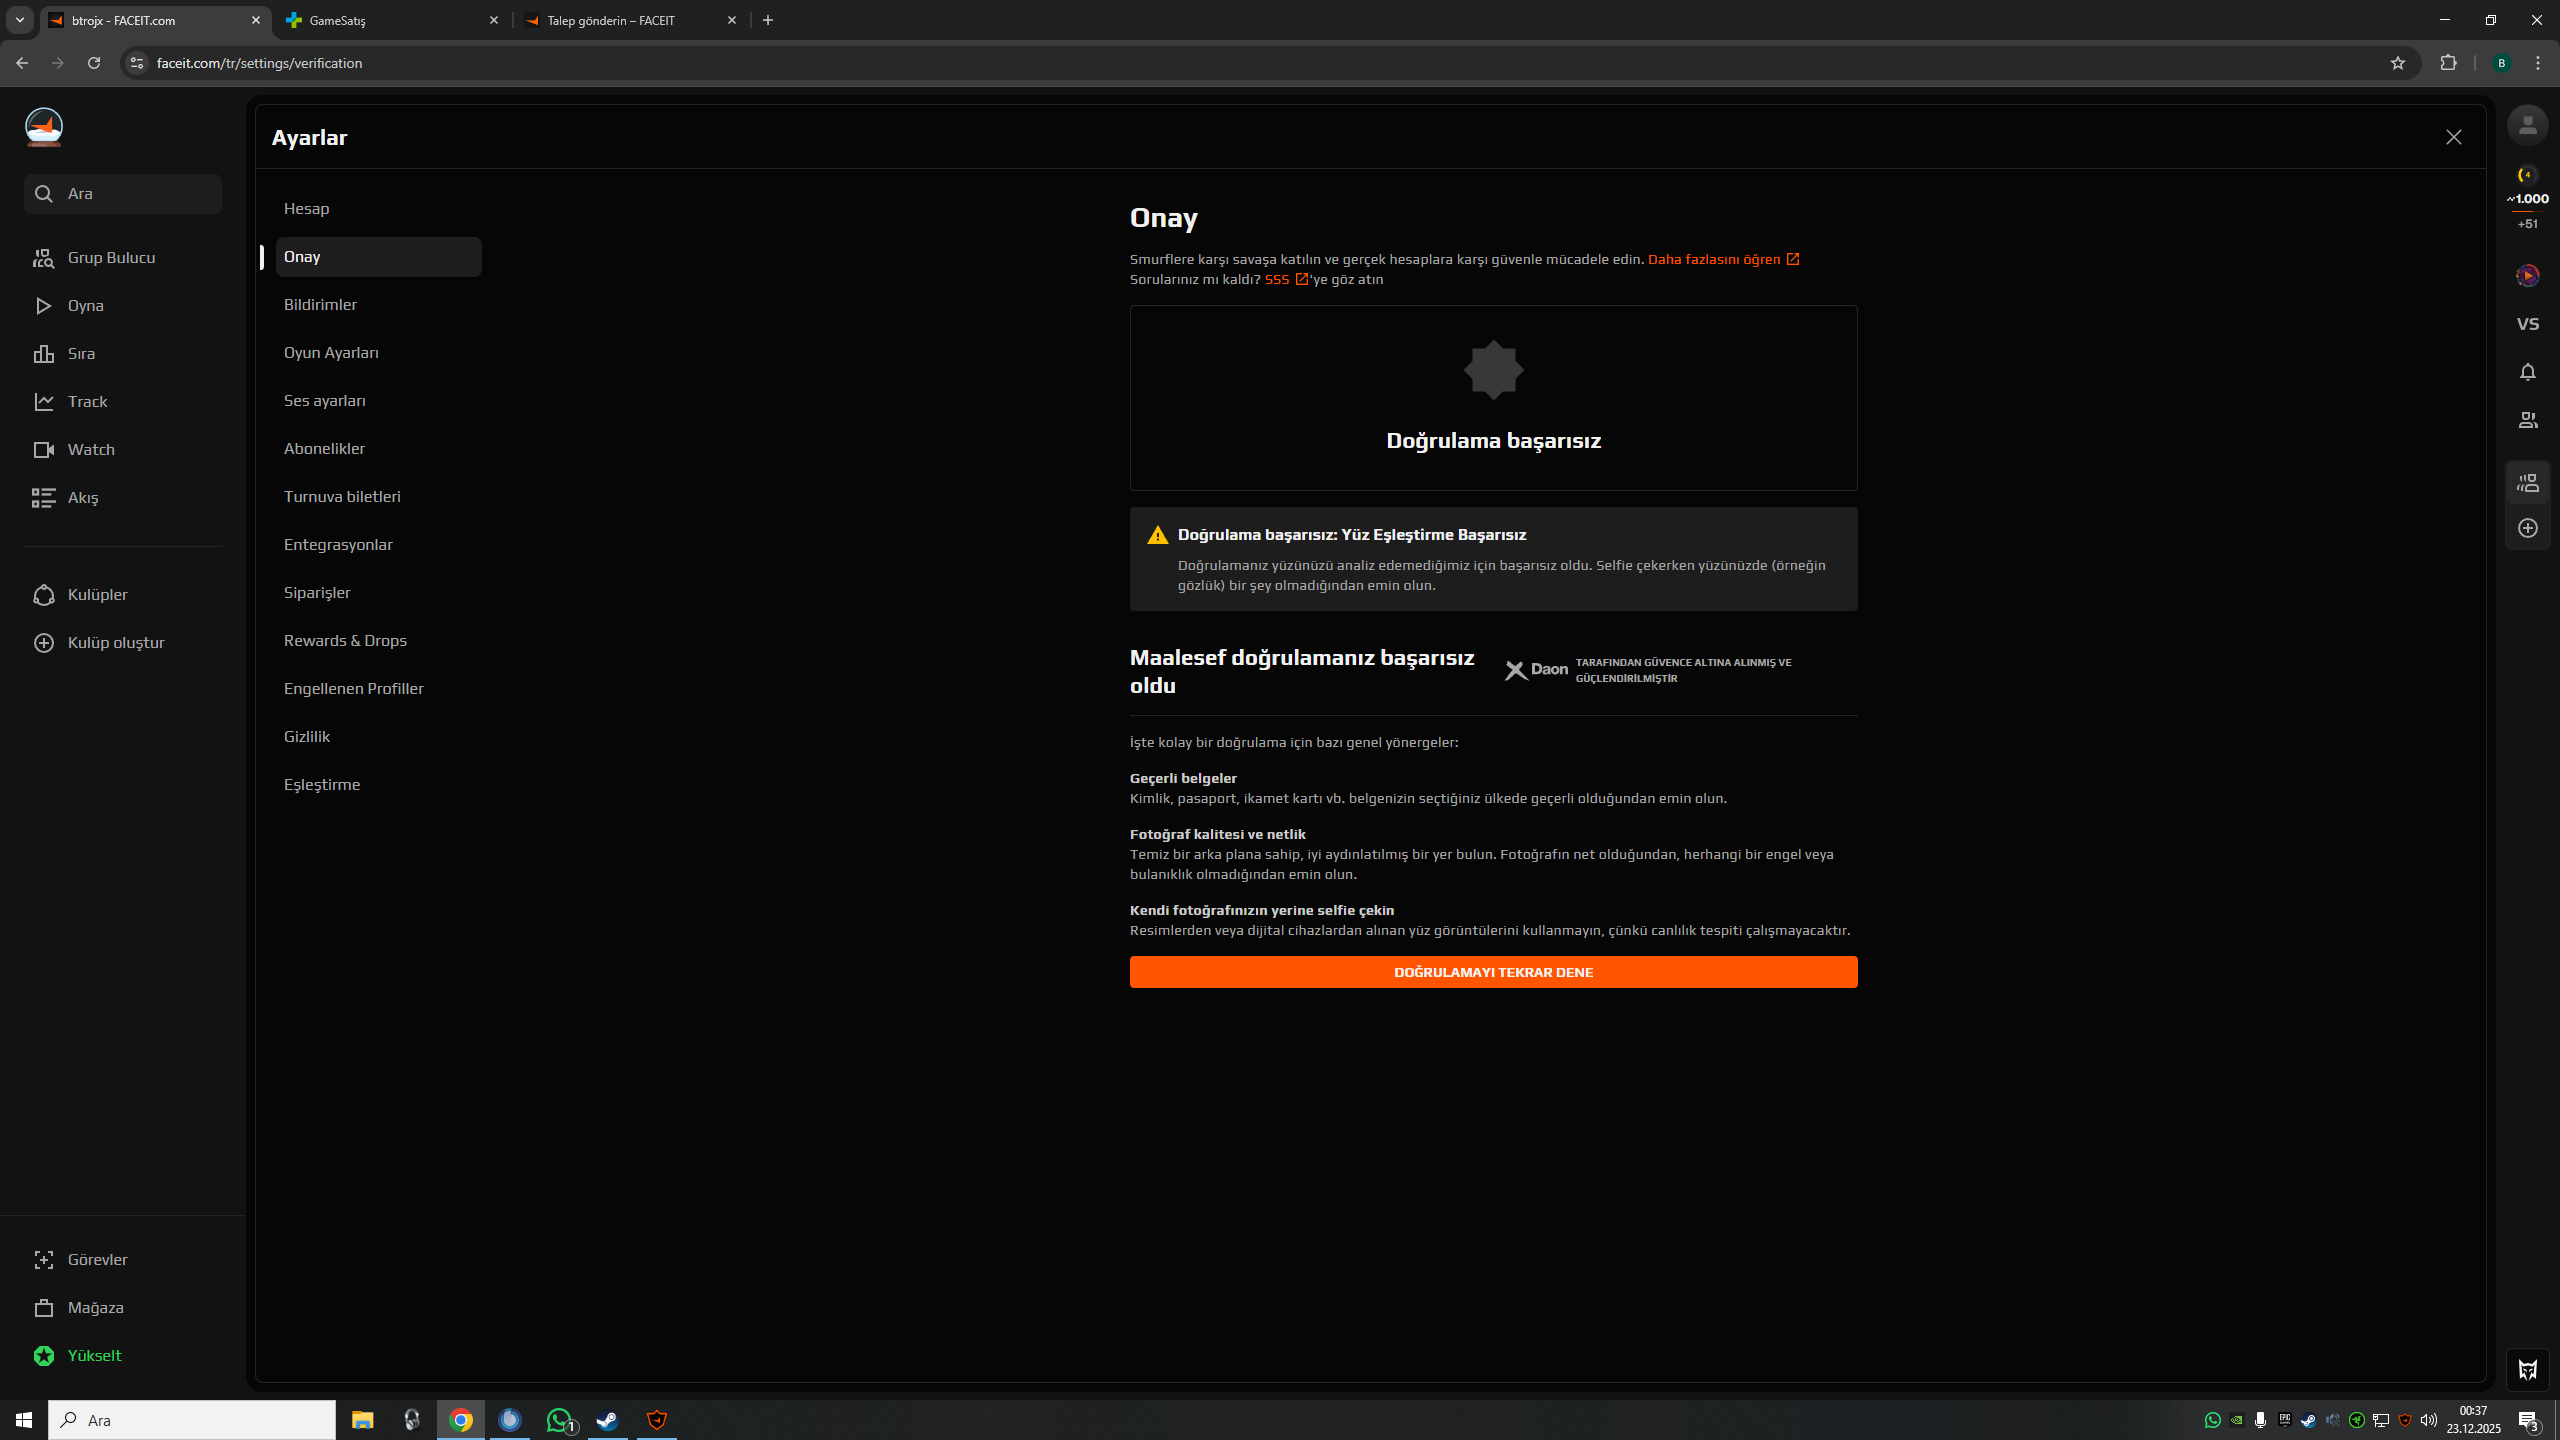Open Steam from the taskbar
Image resolution: width=2560 pixels, height=1440 pixels.
tap(607, 1420)
